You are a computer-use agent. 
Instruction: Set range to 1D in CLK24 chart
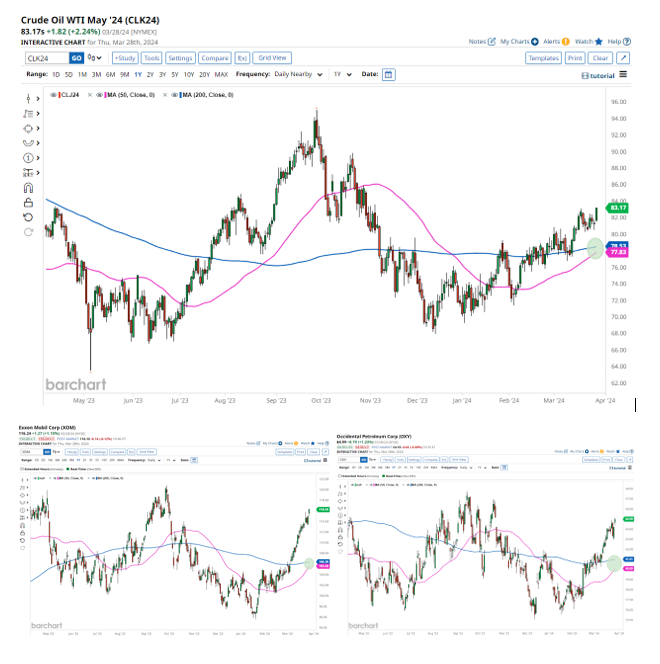[x=56, y=75]
